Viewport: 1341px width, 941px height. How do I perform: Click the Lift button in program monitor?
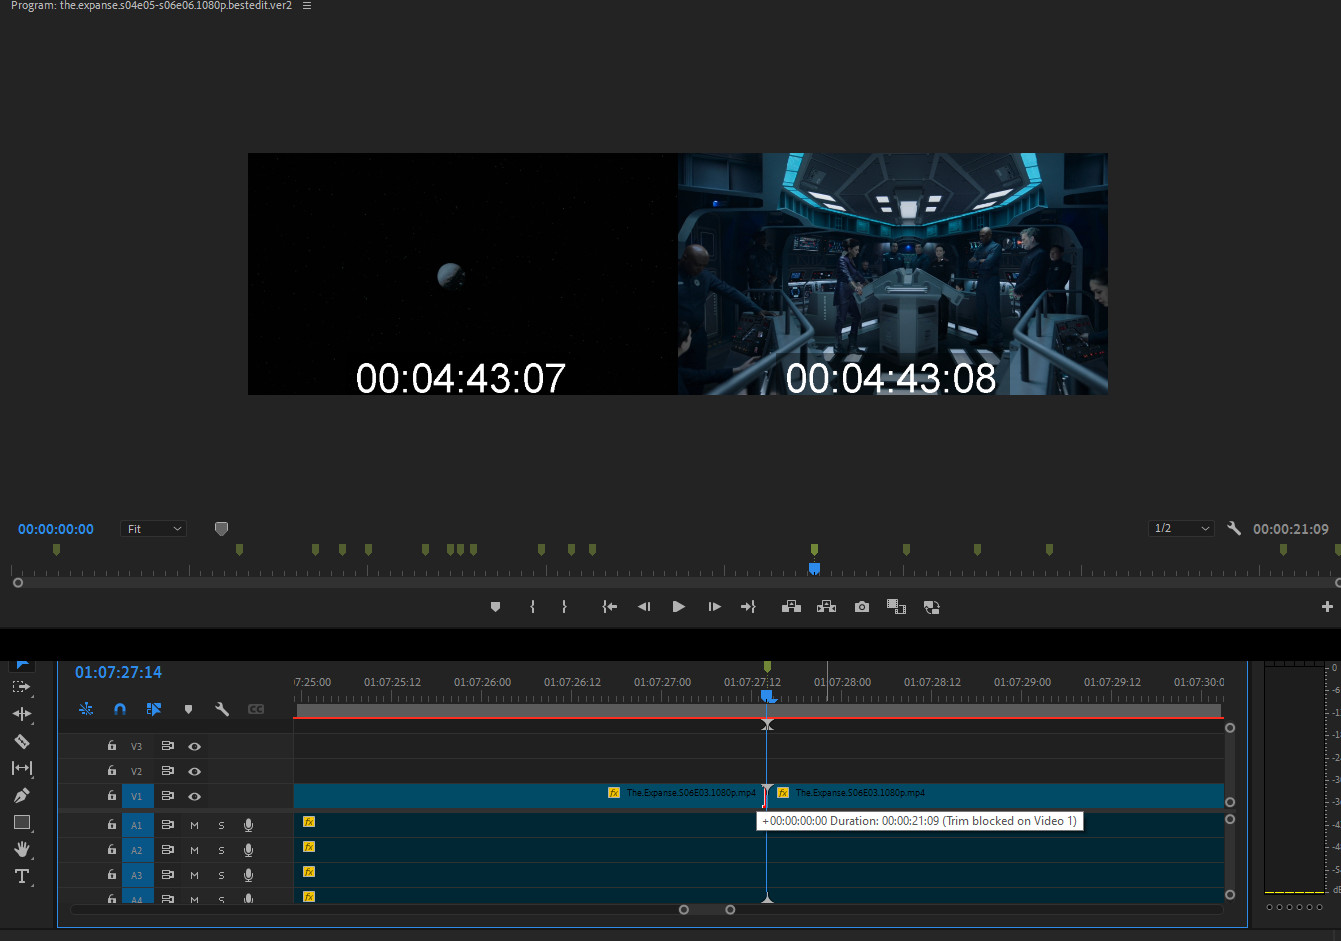click(791, 607)
